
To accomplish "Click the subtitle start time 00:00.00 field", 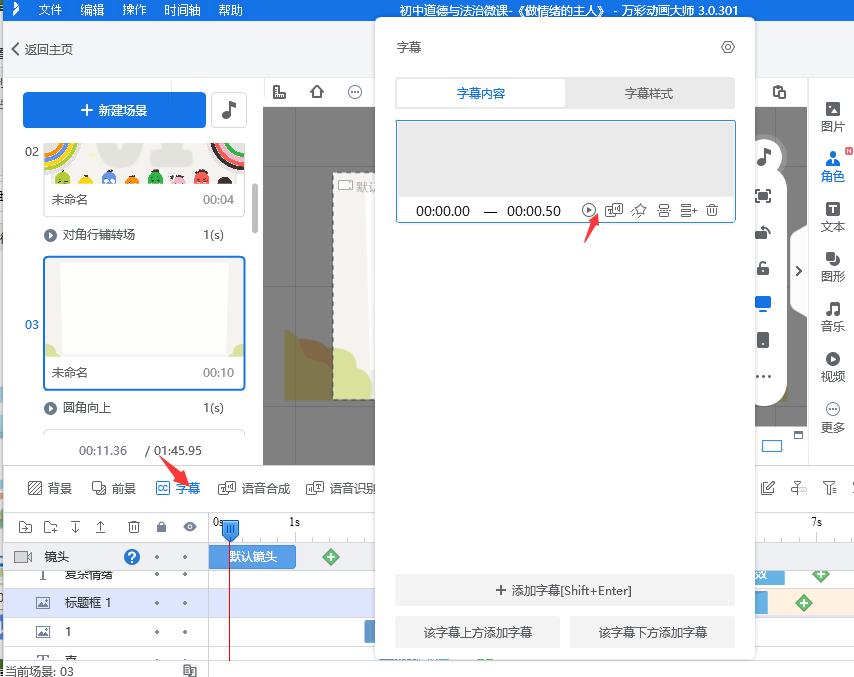I will point(441,211).
